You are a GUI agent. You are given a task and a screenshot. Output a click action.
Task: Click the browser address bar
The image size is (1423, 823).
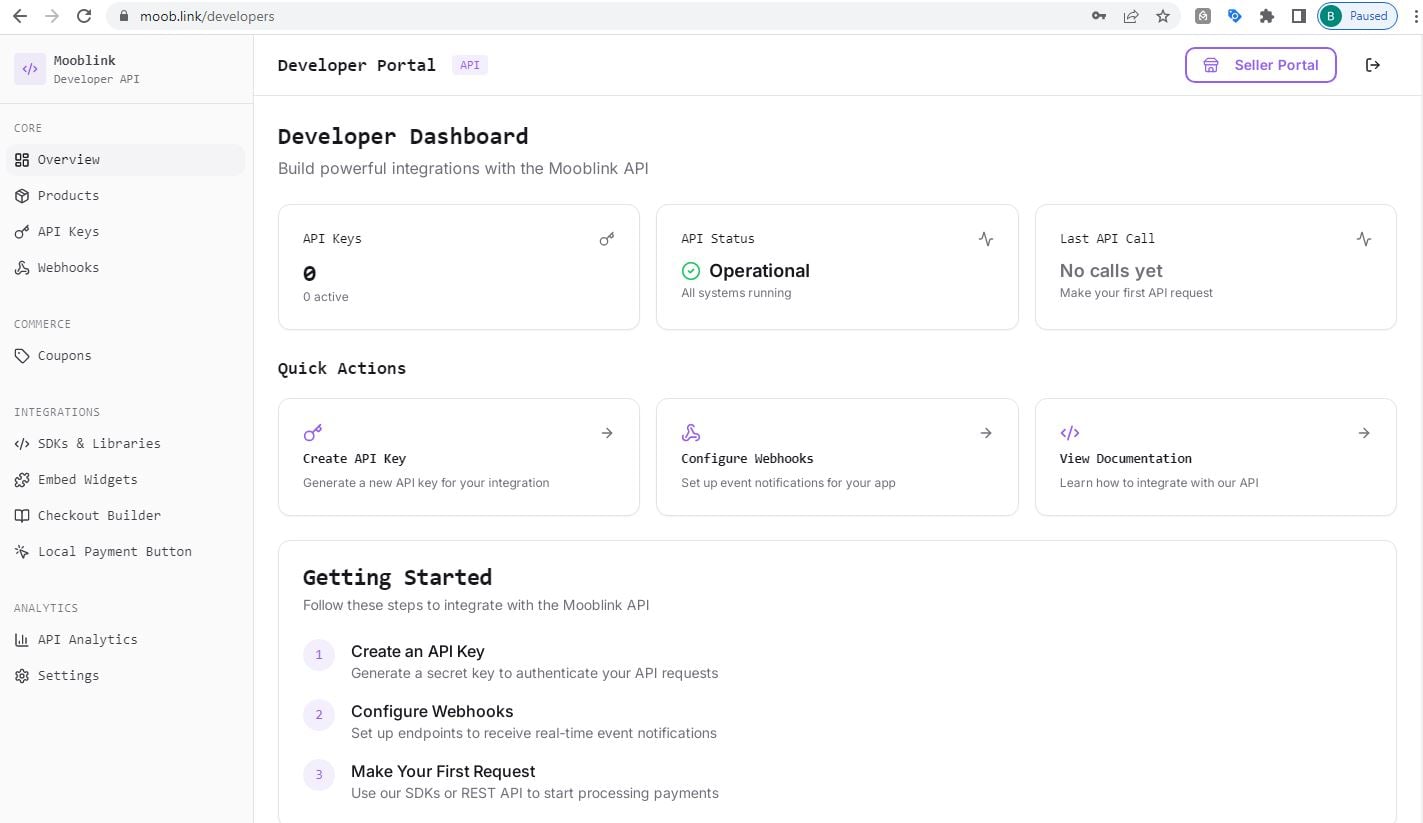[600, 16]
